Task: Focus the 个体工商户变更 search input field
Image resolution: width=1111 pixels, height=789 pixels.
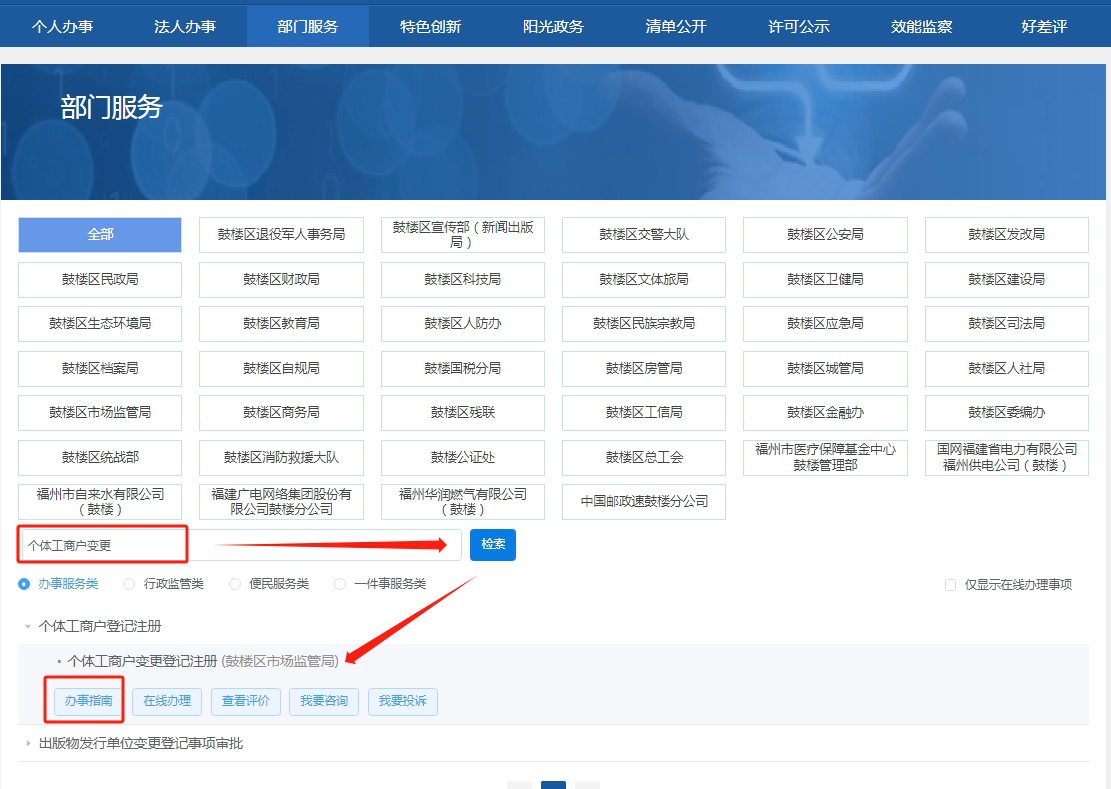Action: point(240,545)
